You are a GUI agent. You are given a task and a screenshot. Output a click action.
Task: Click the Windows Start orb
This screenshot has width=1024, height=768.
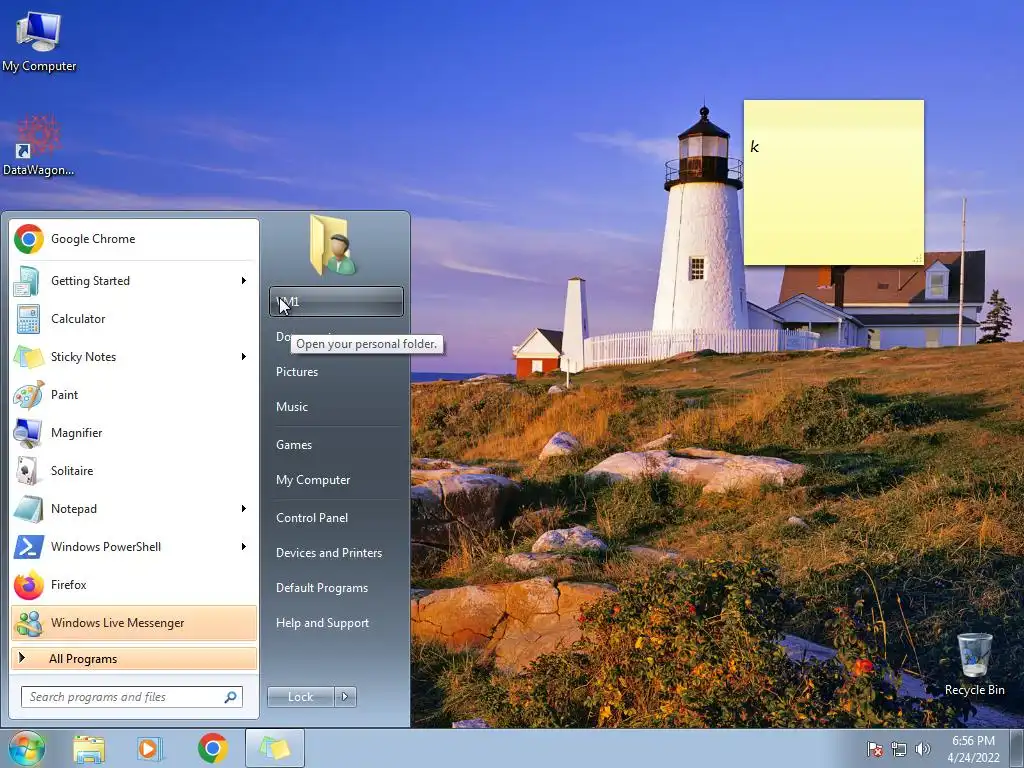[26, 748]
